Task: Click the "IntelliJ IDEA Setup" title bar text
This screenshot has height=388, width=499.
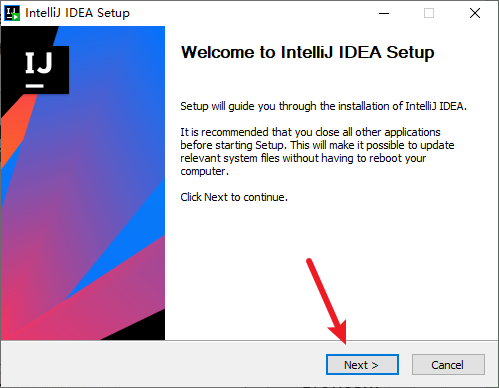Action: click(77, 13)
